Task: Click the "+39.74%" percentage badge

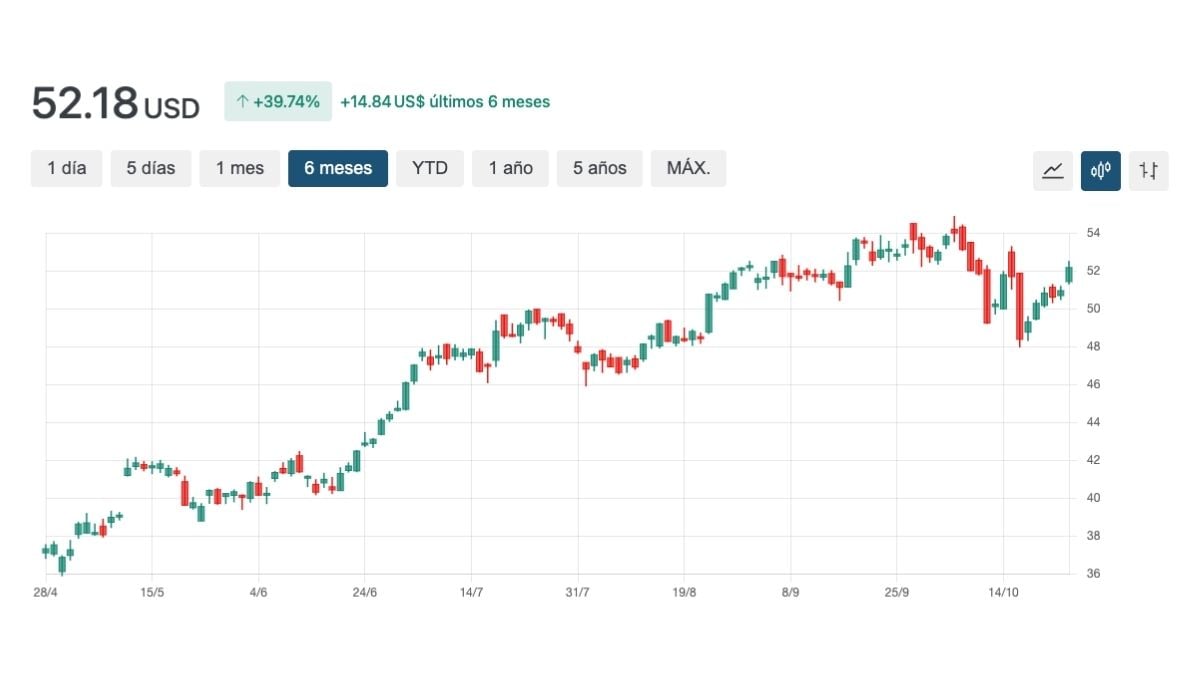Action: pyautogui.click(x=278, y=101)
